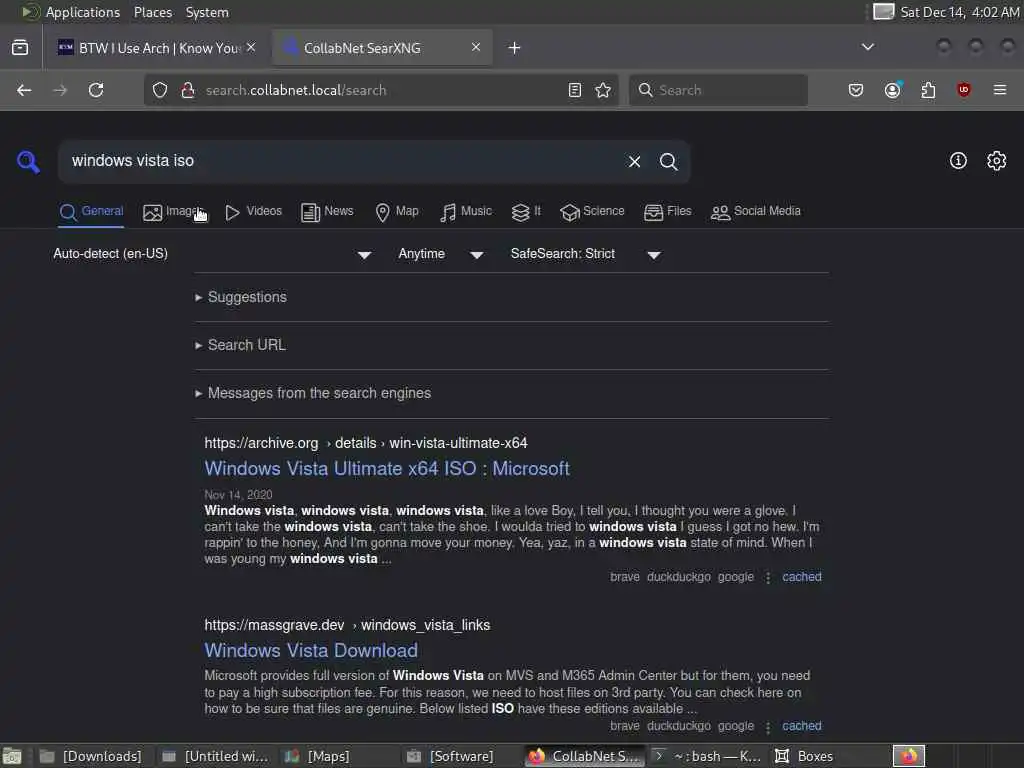This screenshot has height=768, width=1024.
Task: Open the Firefox hamburger menu
Action: pos(999,90)
